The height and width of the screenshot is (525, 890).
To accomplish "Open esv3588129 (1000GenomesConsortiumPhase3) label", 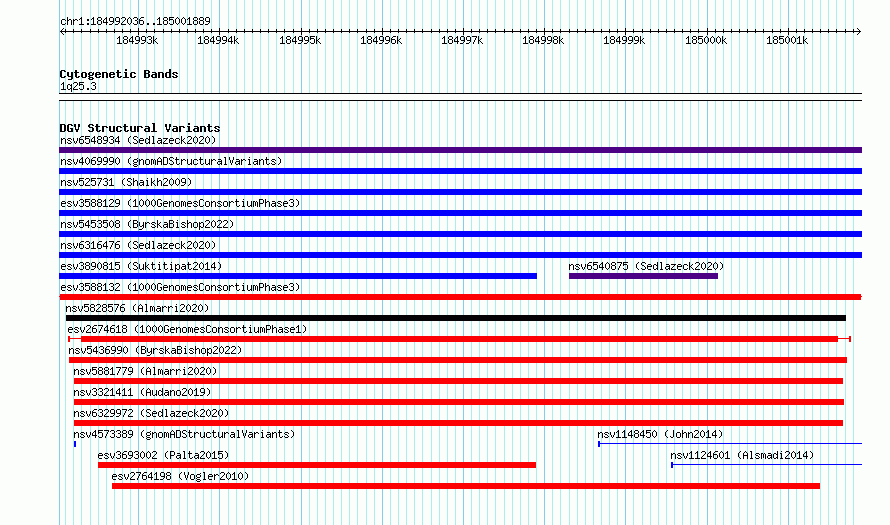I will pyautogui.click(x=180, y=203).
